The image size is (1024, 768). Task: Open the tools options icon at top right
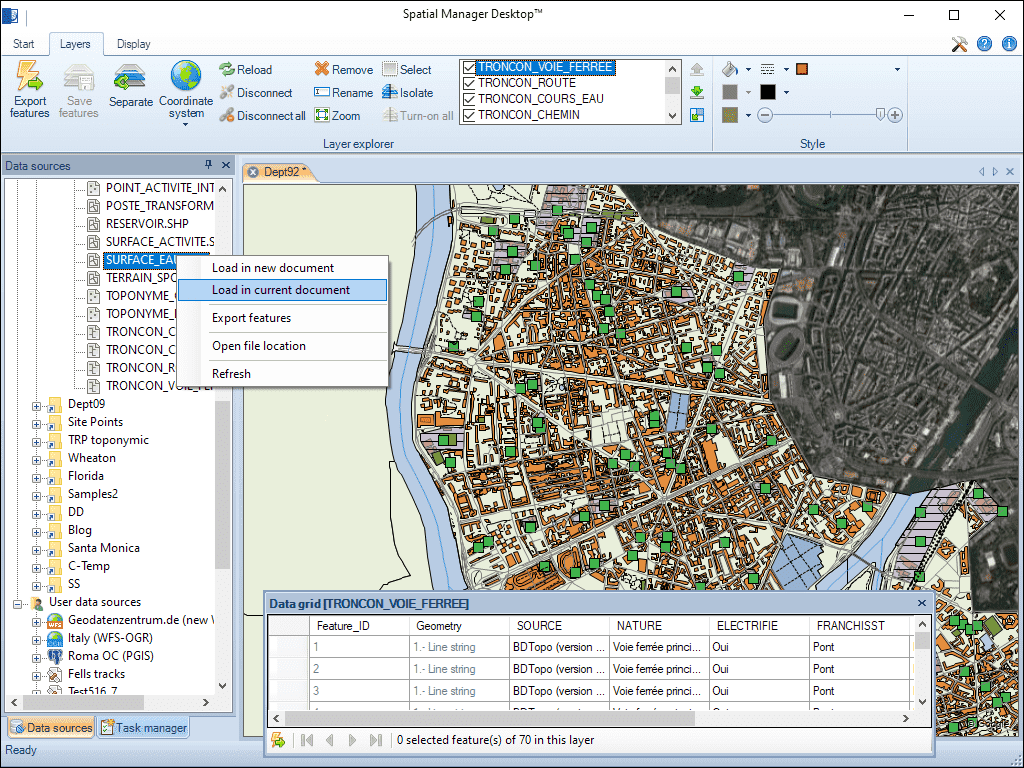(959, 44)
